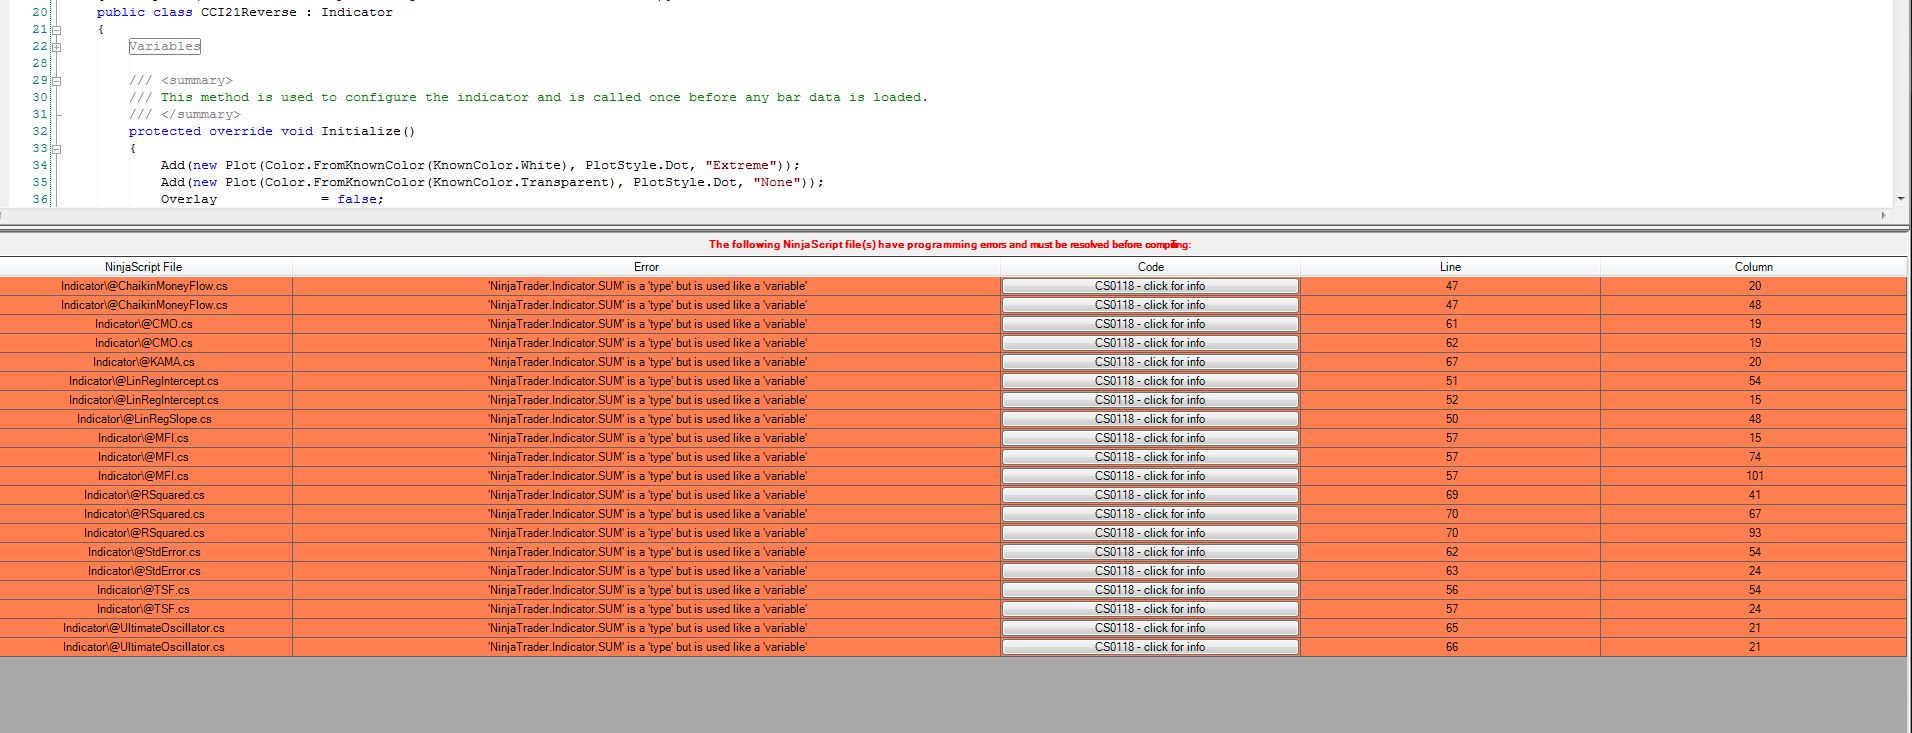Select the Indicator\@UltimateOscillator.cs file cell for line 66
The width and height of the screenshot is (1912, 733).
[144, 647]
